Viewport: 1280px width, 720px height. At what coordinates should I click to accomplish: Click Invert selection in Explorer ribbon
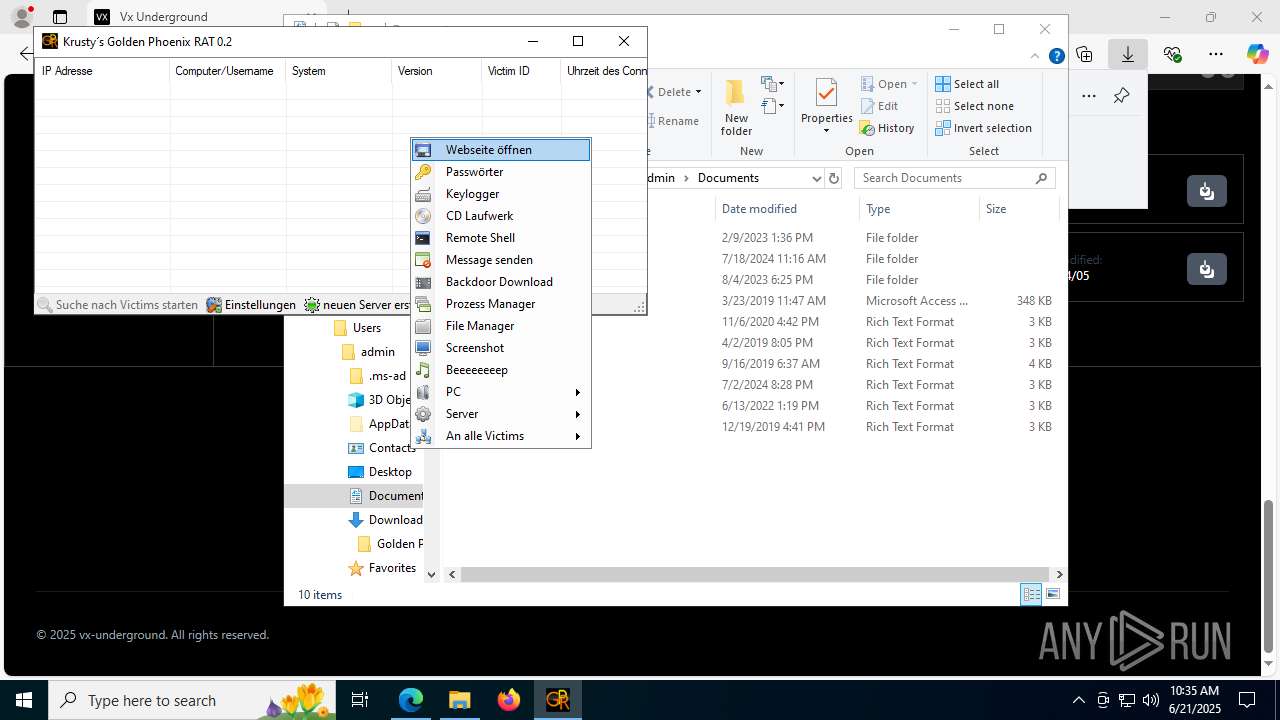click(983, 128)
